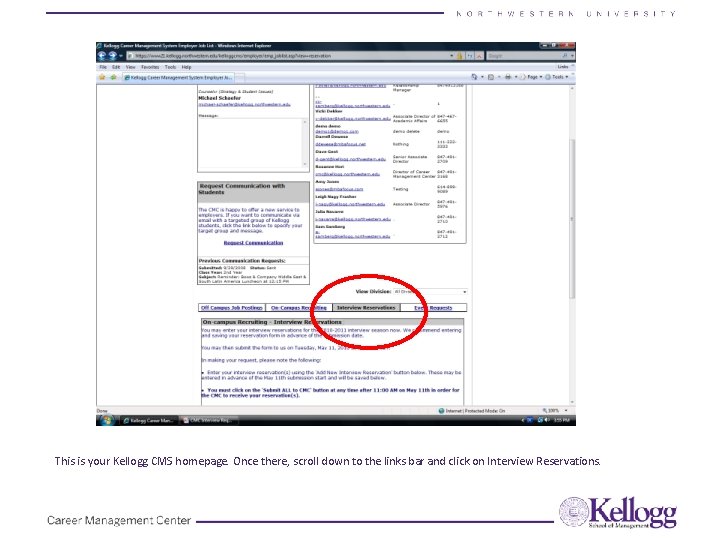Viewport: 720px width, 540px height.
Task: Open the Edit menu
Action: [116, 67]
